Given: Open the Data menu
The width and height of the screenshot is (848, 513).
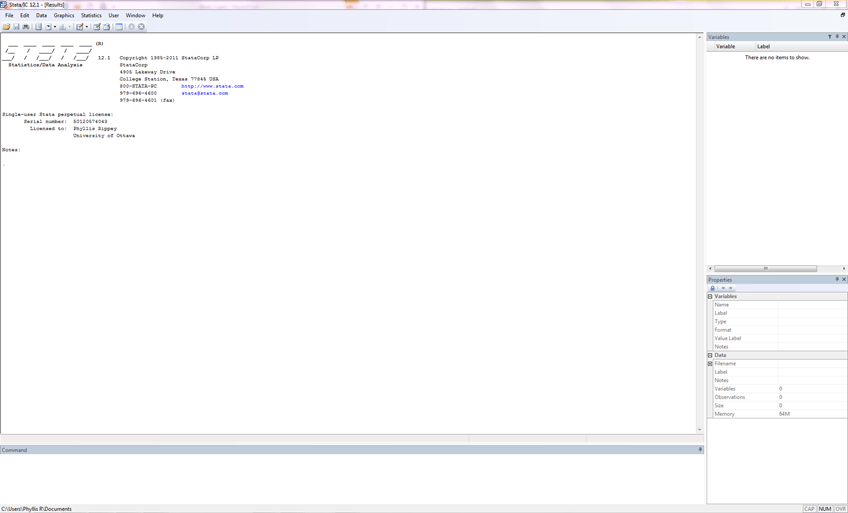Looking at the screenshot, I should pos(42,15).
